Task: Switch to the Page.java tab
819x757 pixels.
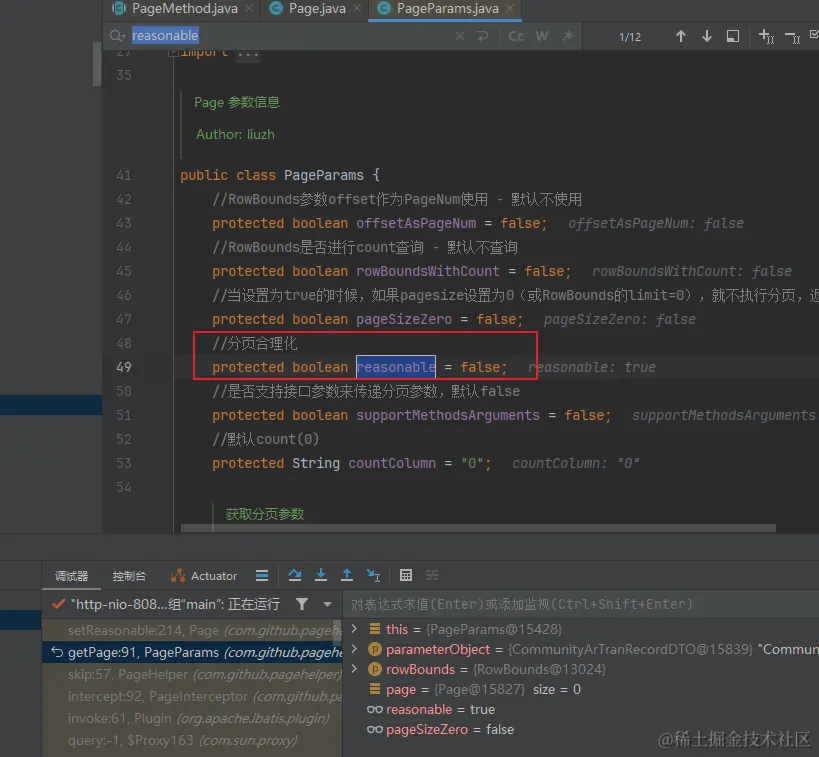Action: [x=317, y=9]
